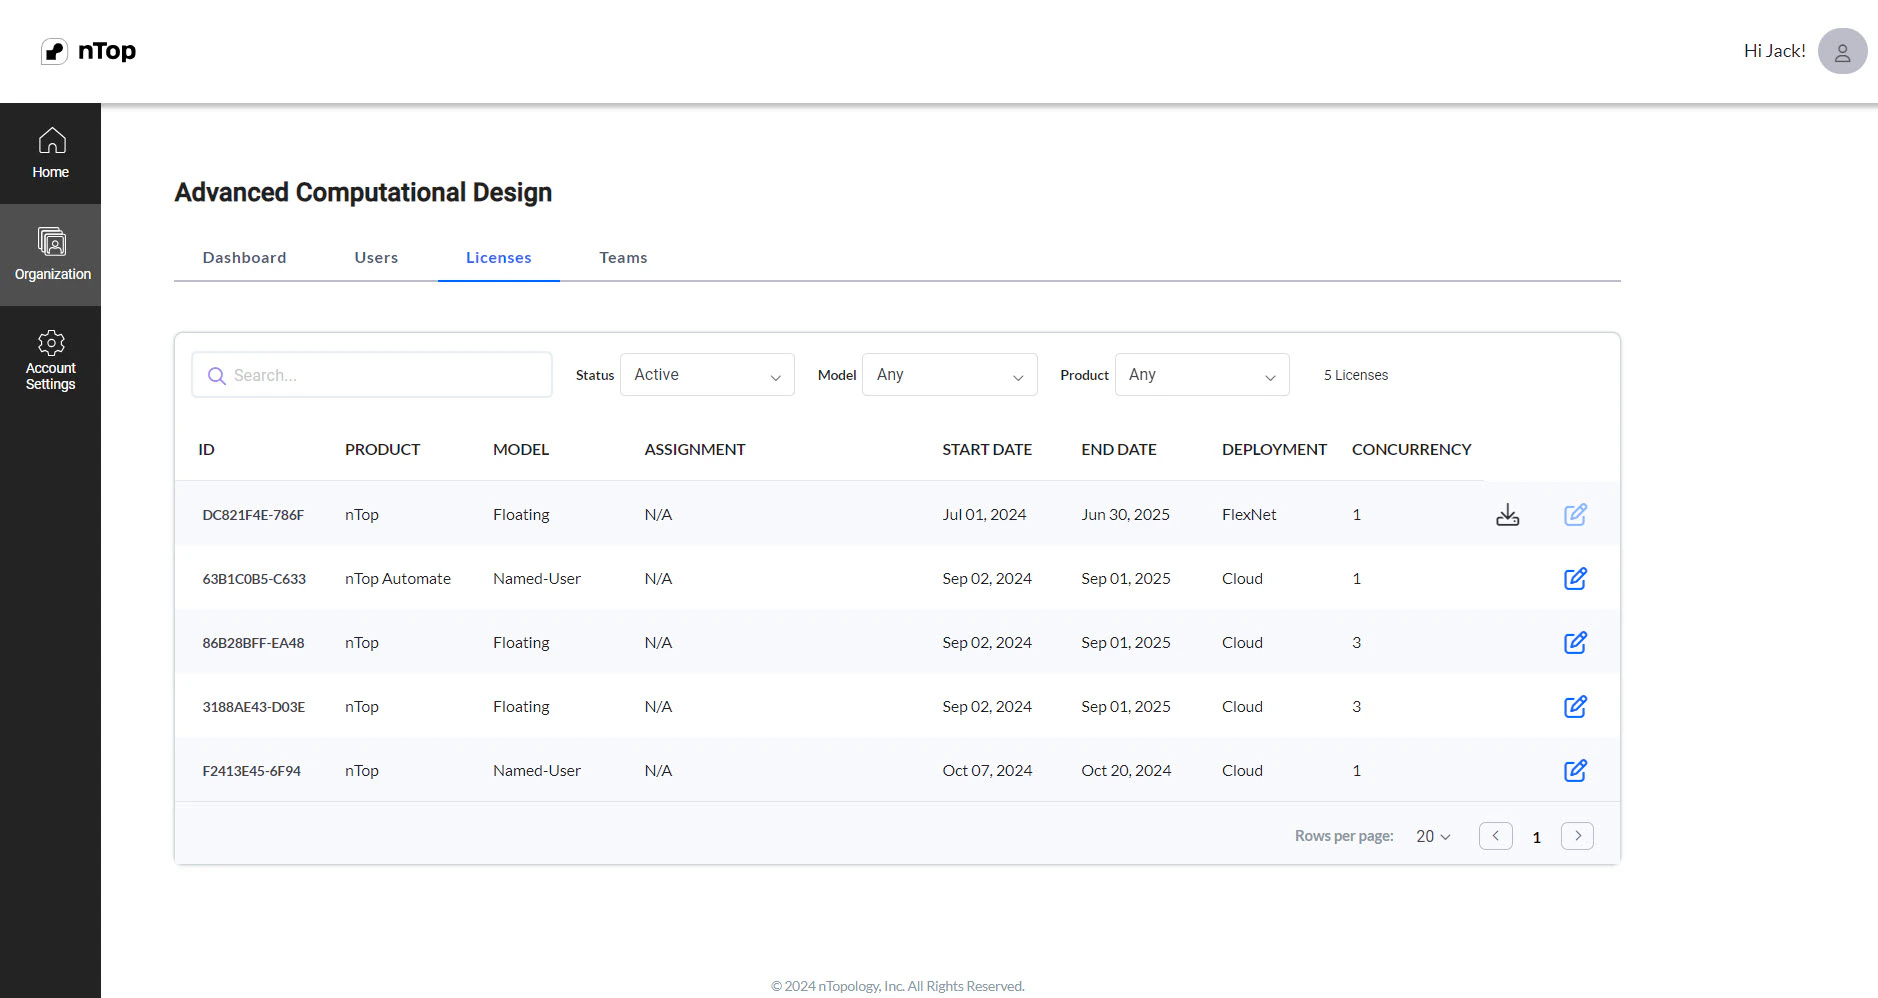Go to next page of licenses

pos(1577,836)
